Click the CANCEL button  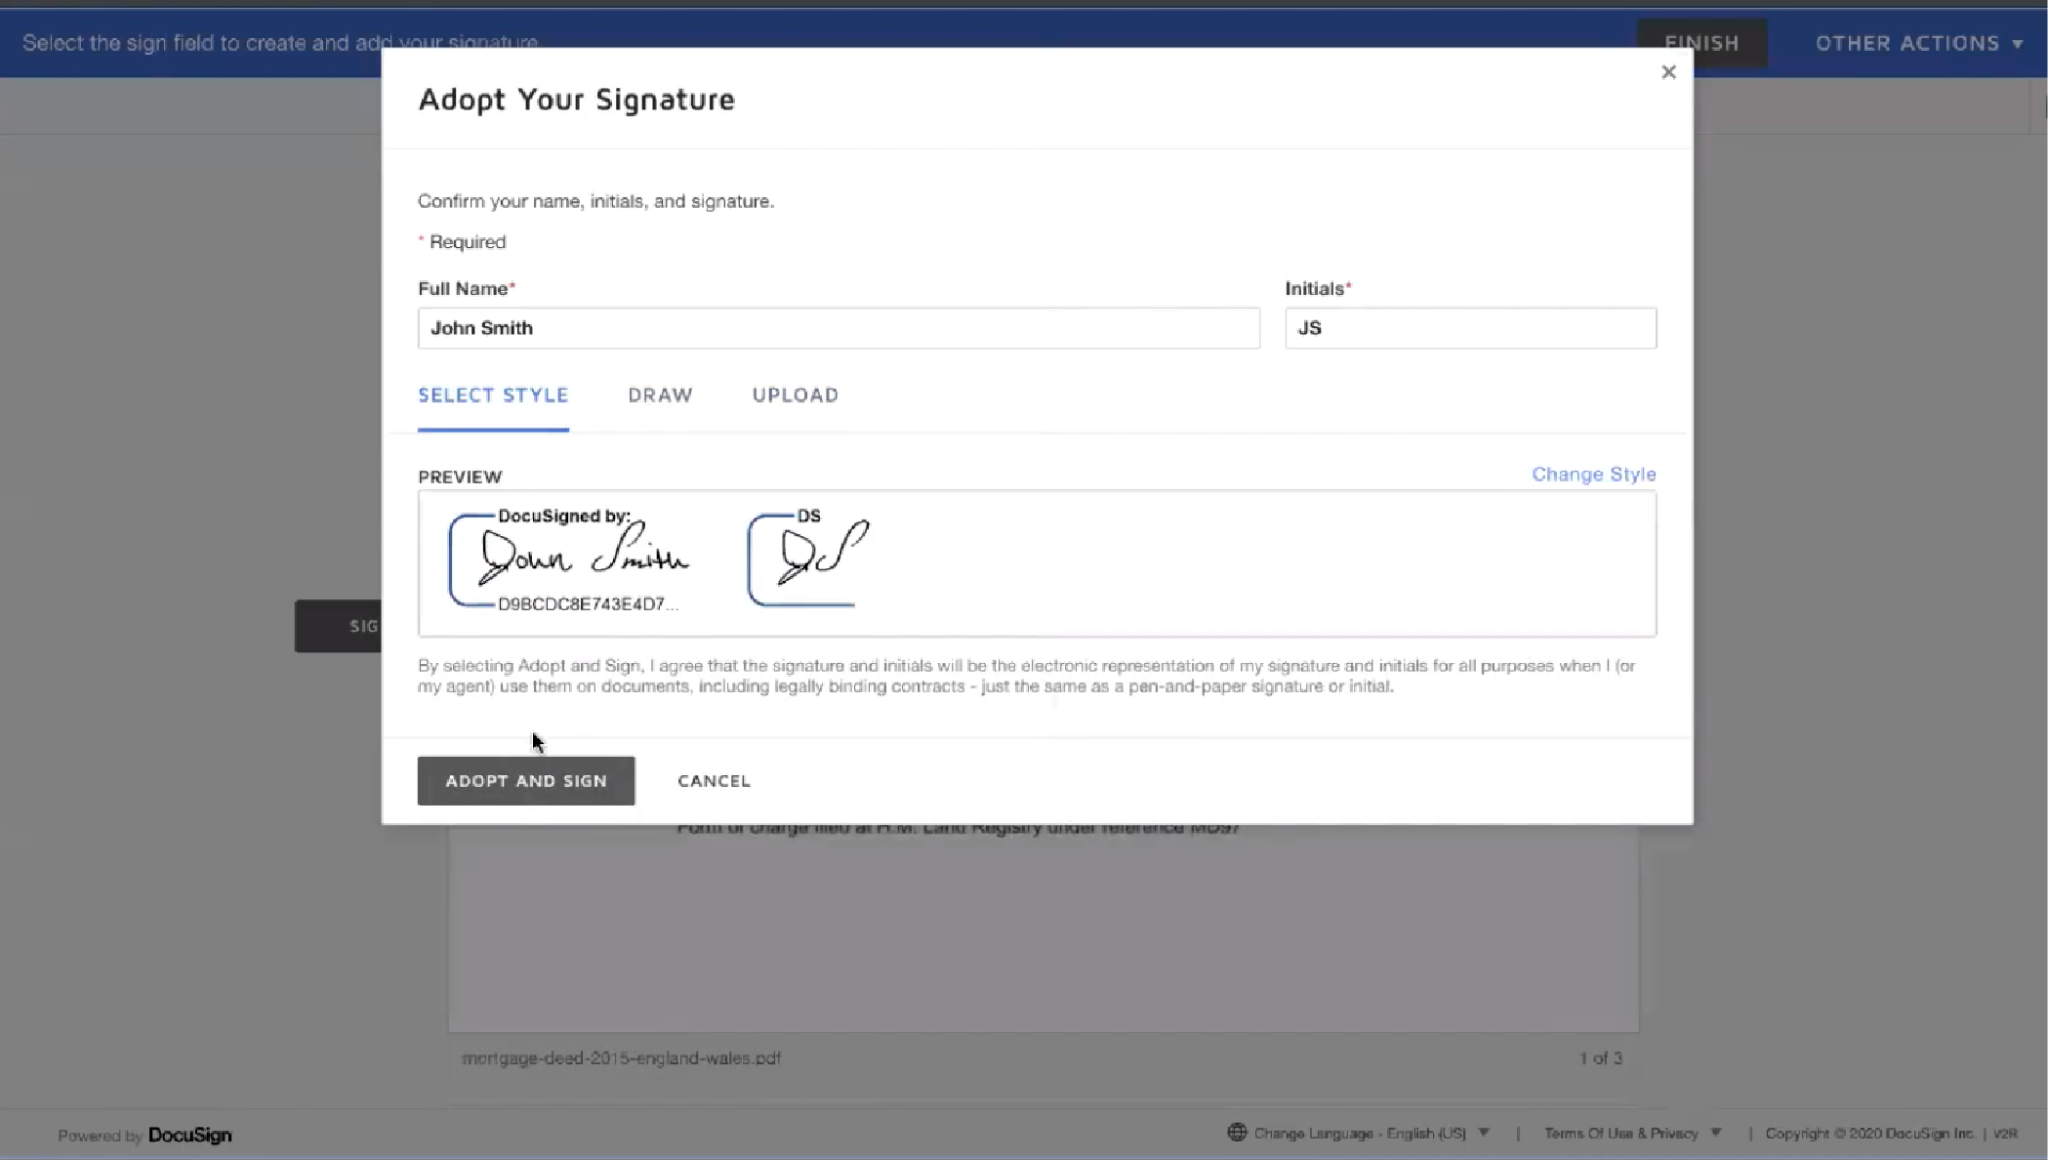713,780
